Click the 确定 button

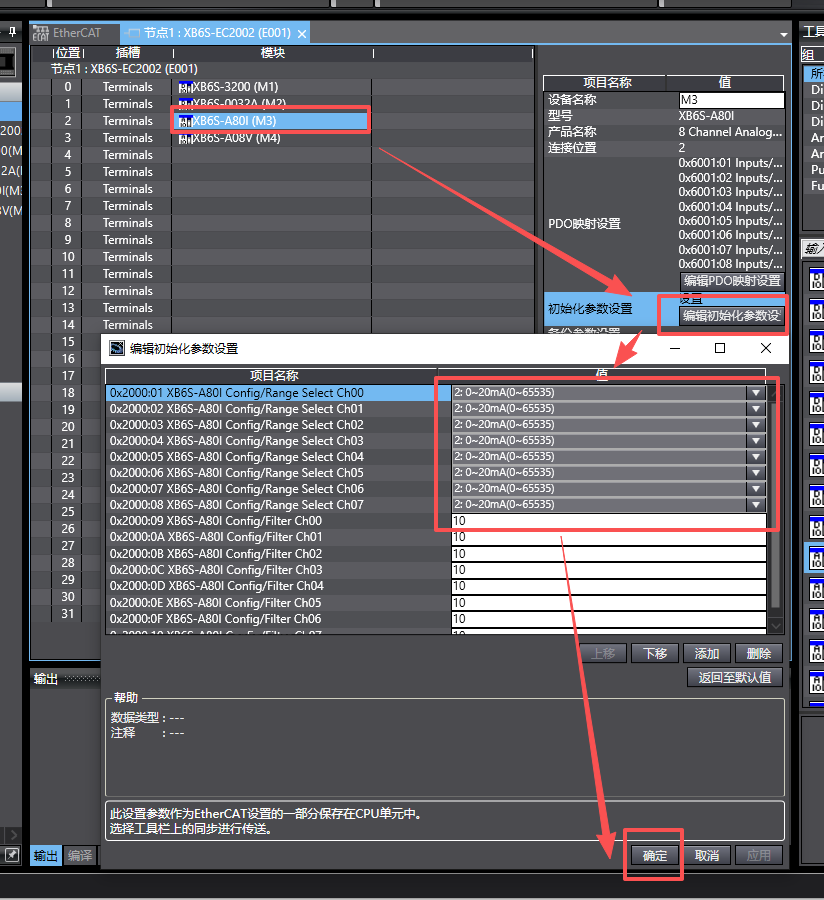coord(655,855)
